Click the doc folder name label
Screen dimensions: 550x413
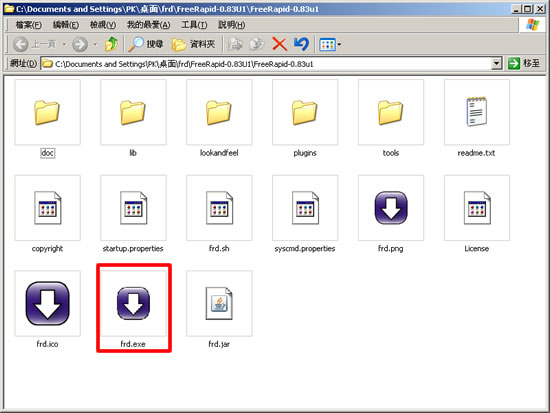(x=47, y=153)
